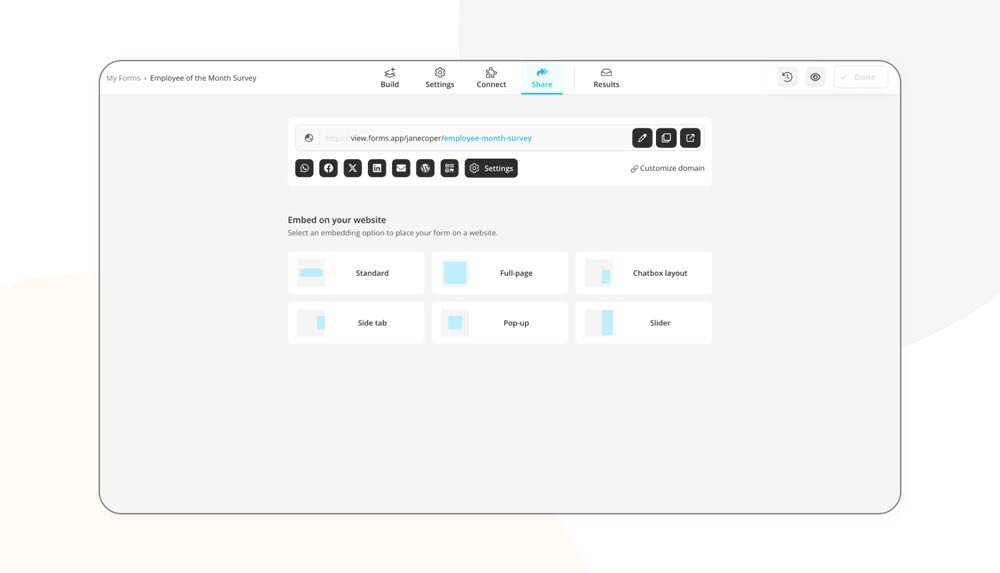Navigate to My Forms breadcrumb

click(x=123, y=78)
